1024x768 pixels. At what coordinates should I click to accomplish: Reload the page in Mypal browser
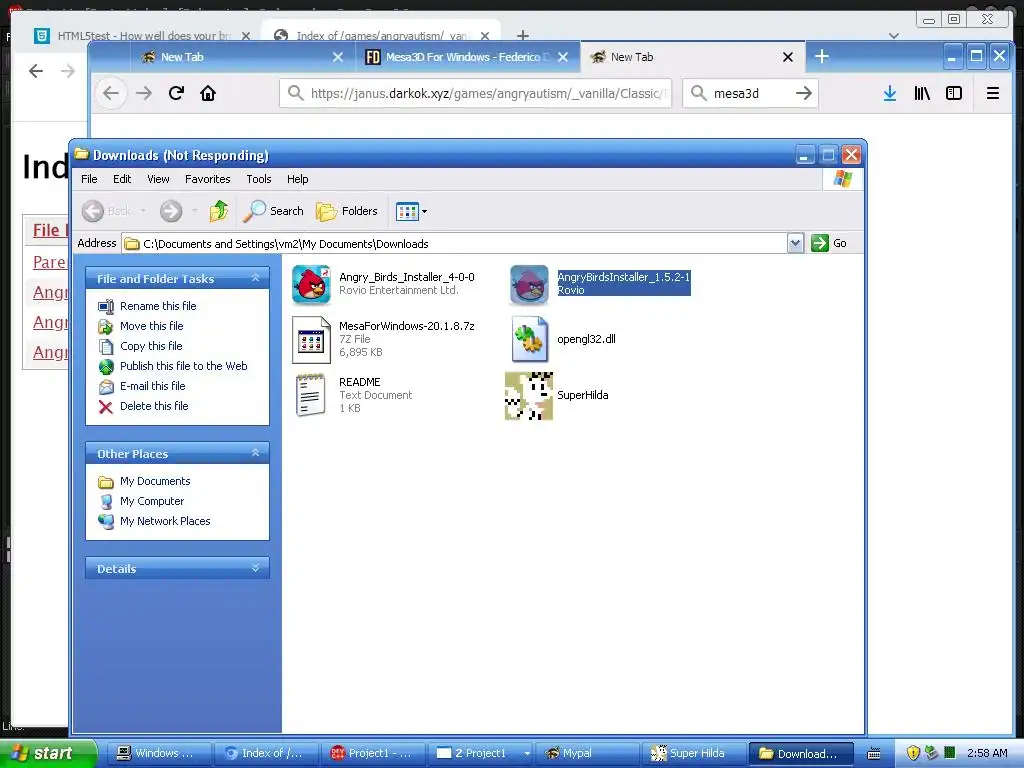176,93
